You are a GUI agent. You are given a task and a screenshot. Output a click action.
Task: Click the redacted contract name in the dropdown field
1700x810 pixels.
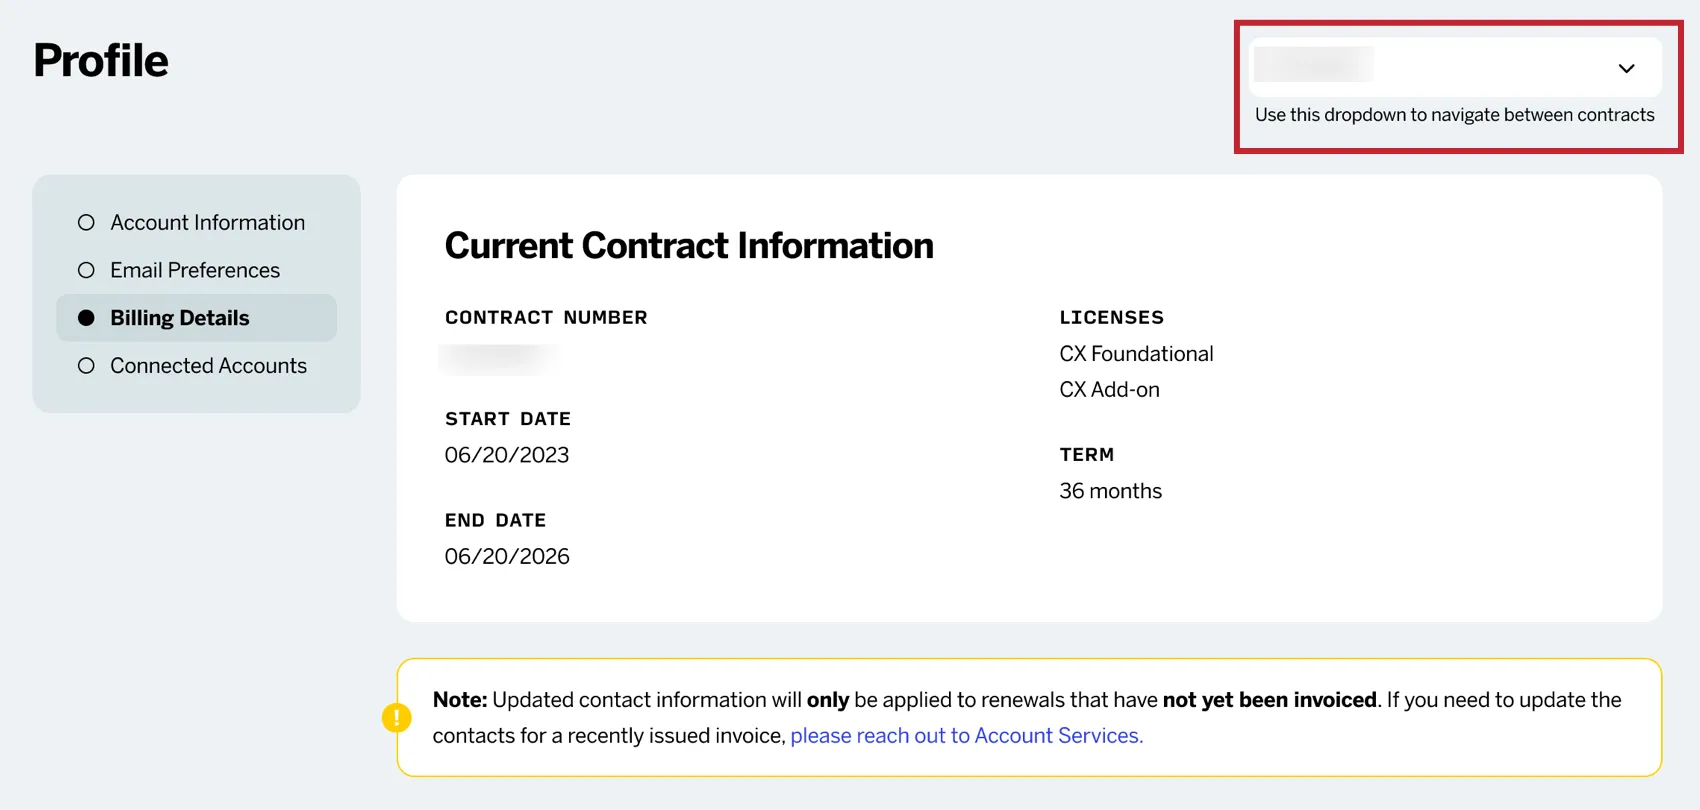1313,65
